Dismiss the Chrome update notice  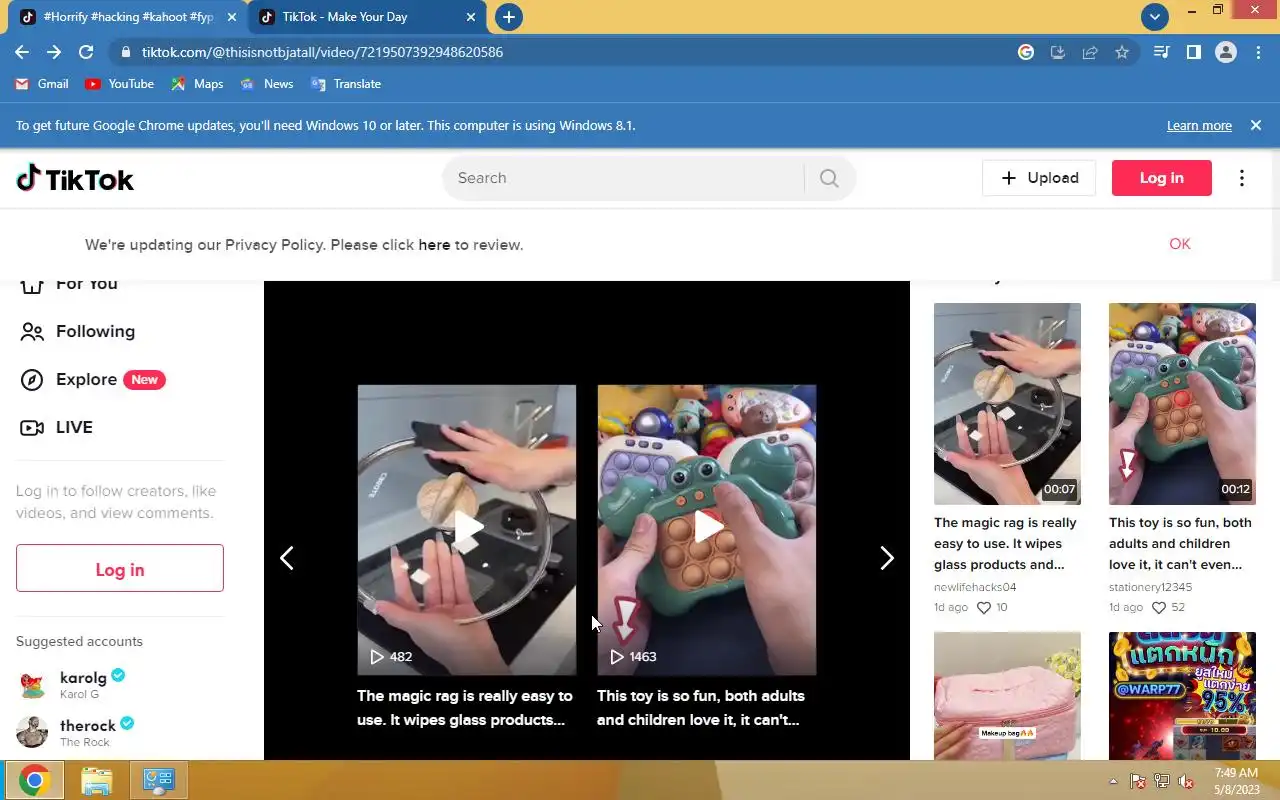[x=1256, y=125]
